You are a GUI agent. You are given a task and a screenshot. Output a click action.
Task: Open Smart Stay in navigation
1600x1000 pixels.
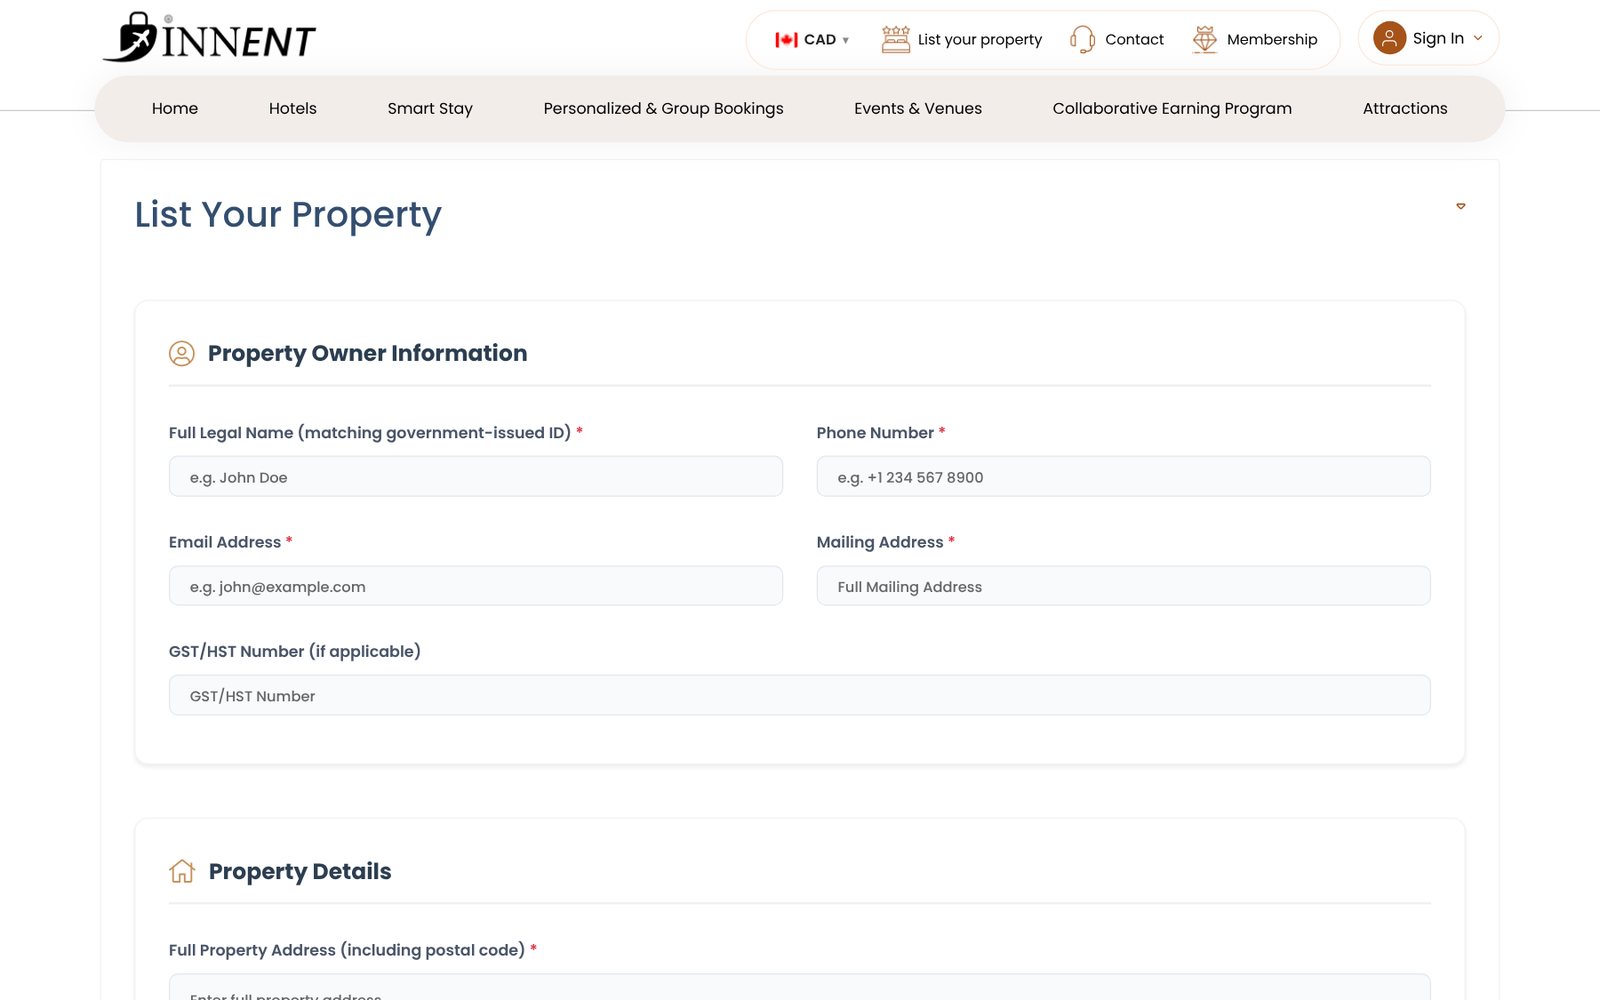coord(430,108)
